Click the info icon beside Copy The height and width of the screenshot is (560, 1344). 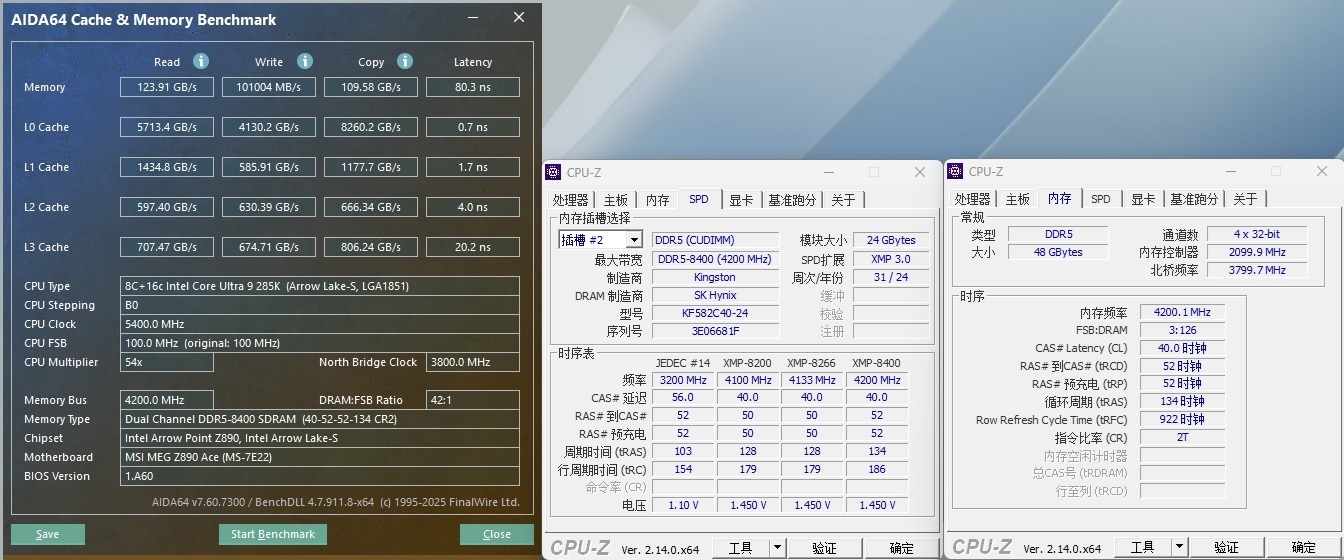(405, 61)
